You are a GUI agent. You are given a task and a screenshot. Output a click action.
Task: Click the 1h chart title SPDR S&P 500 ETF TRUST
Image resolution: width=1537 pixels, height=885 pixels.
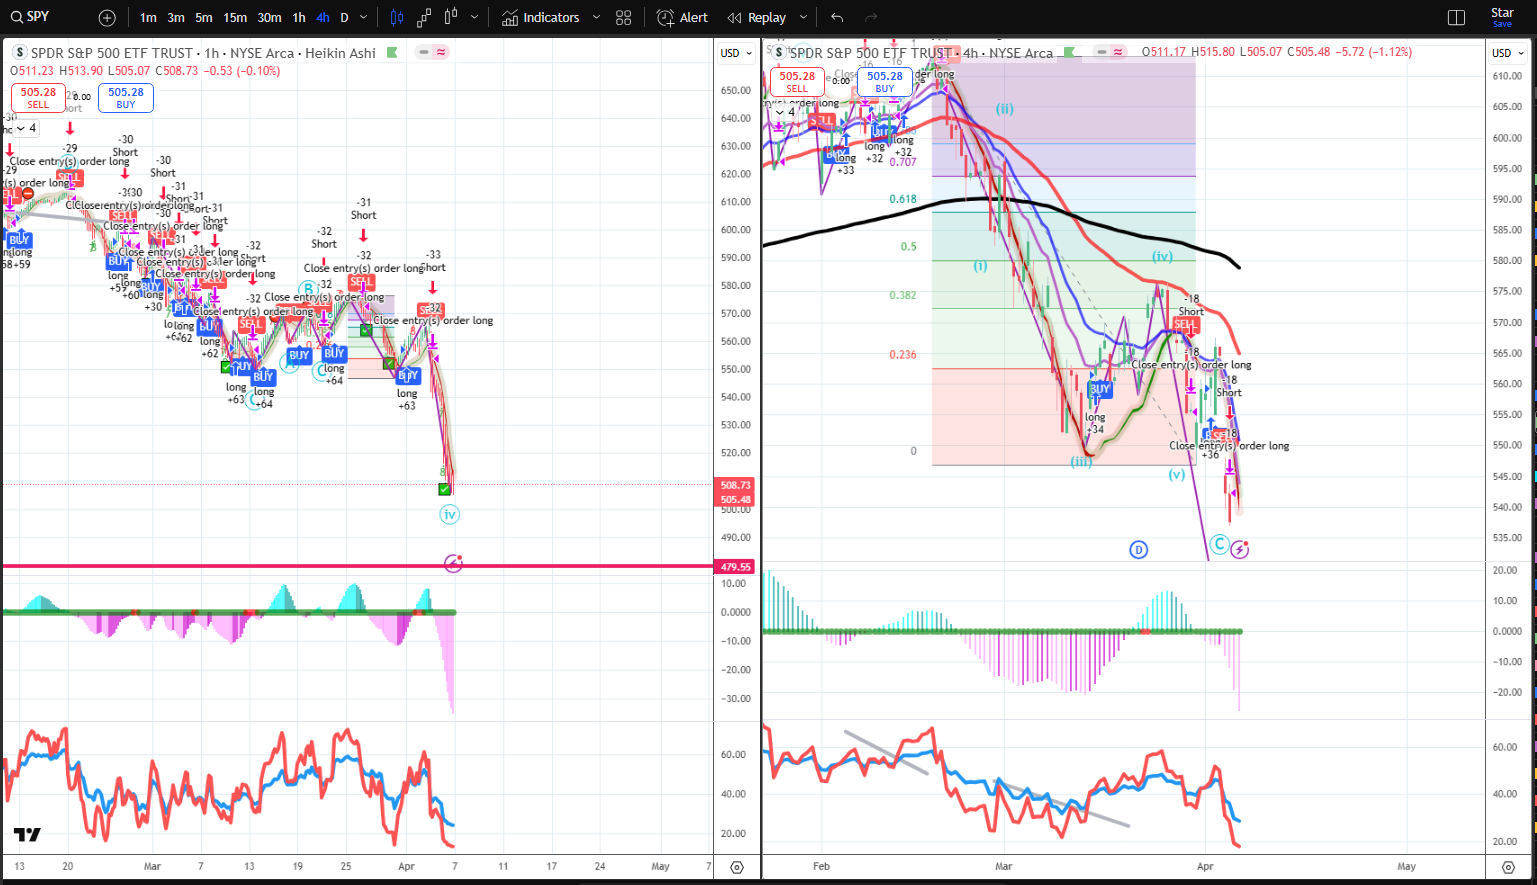(x=112, y=53)
